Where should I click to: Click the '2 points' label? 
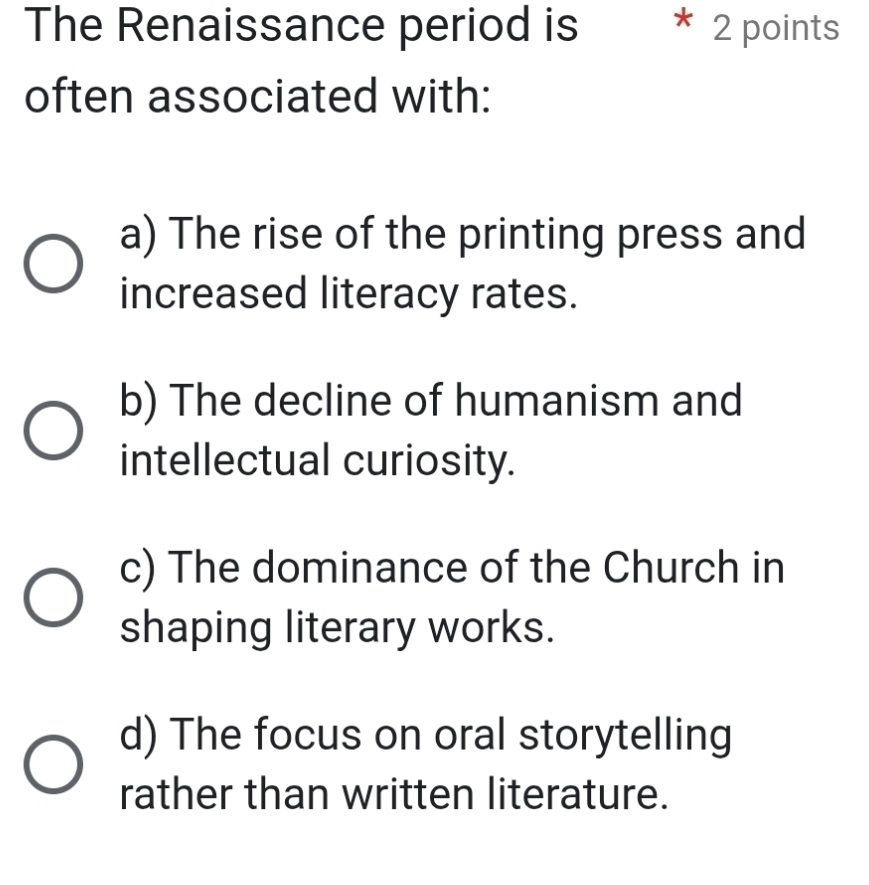click(x=777, y=29)
